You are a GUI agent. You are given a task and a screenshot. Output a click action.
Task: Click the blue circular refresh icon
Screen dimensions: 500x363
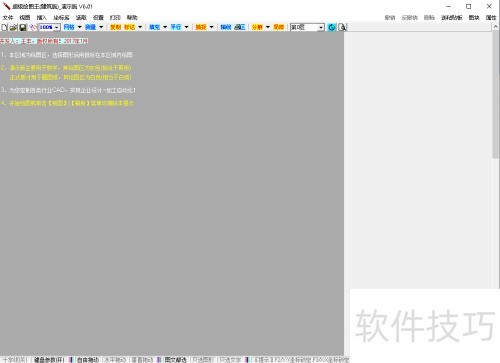pyautogui.click(x=332, y=27)
